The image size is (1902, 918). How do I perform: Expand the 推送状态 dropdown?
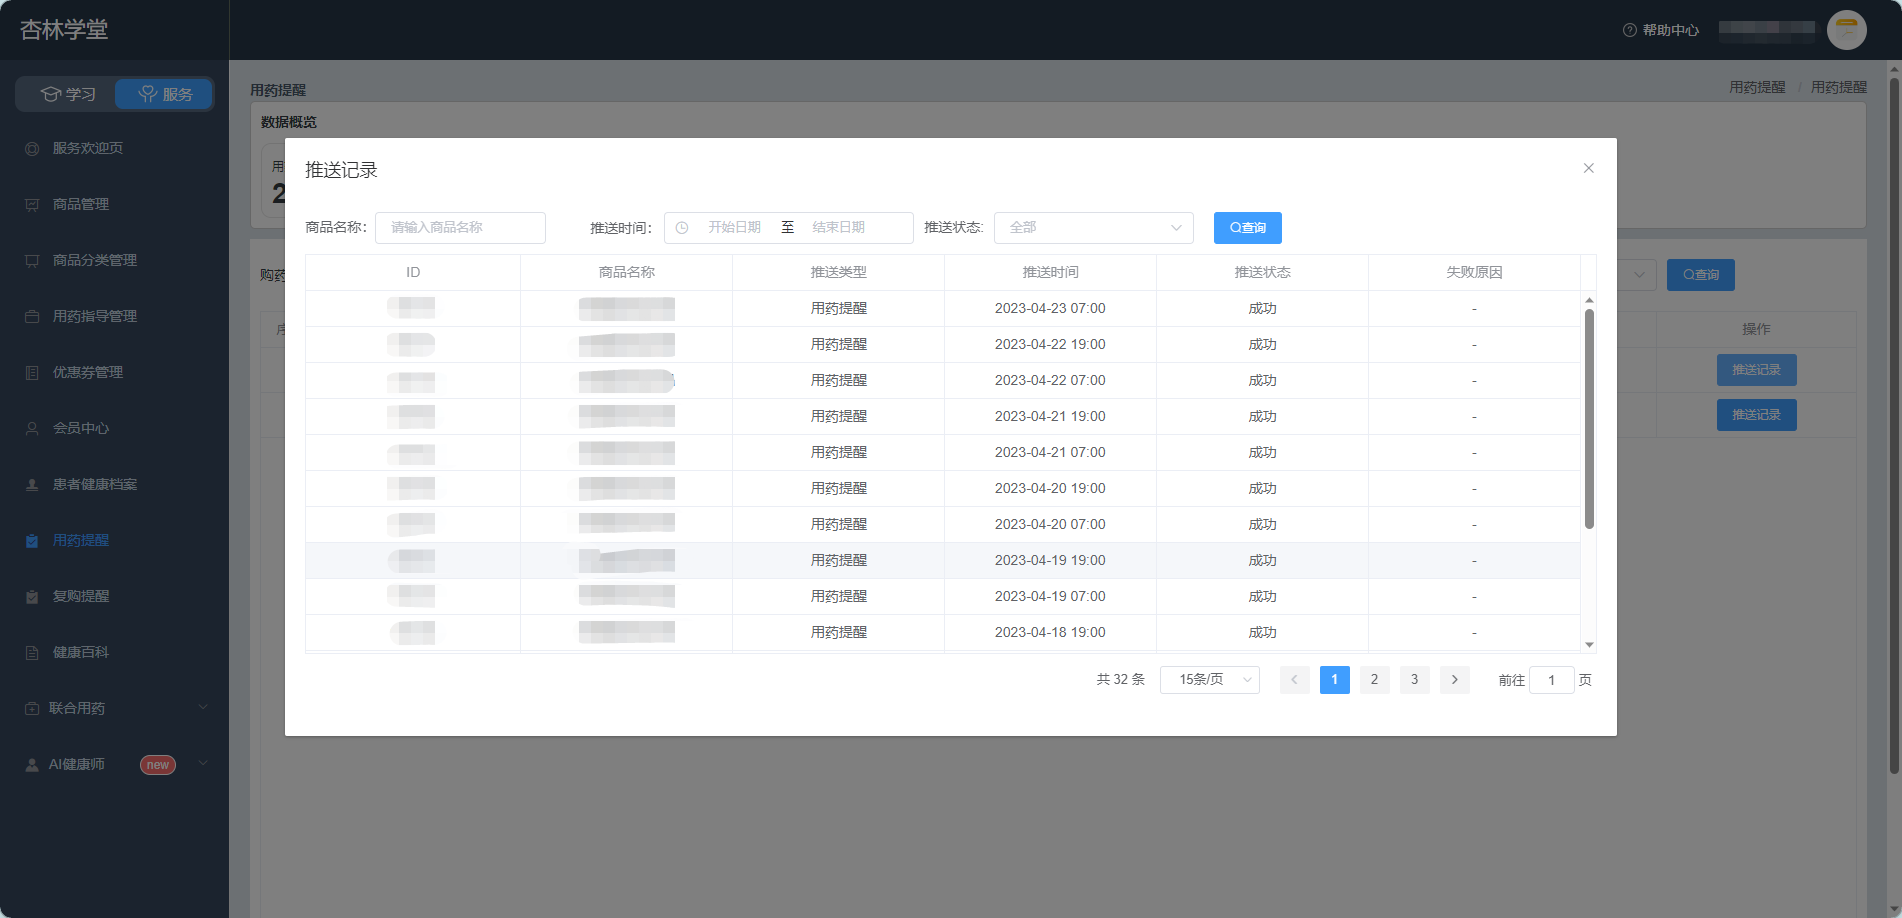(1094, 228)
